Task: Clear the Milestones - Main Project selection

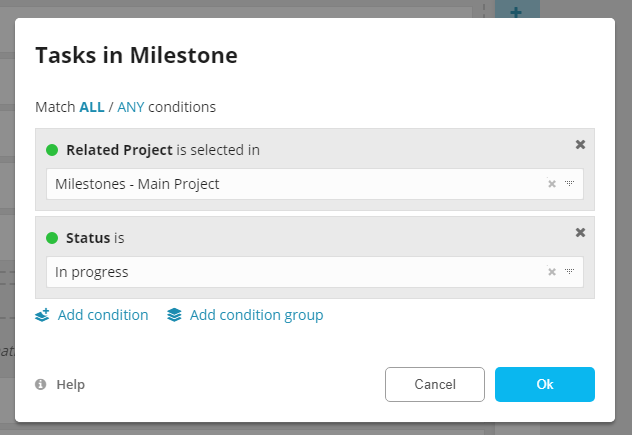Action: coord(552,184)
